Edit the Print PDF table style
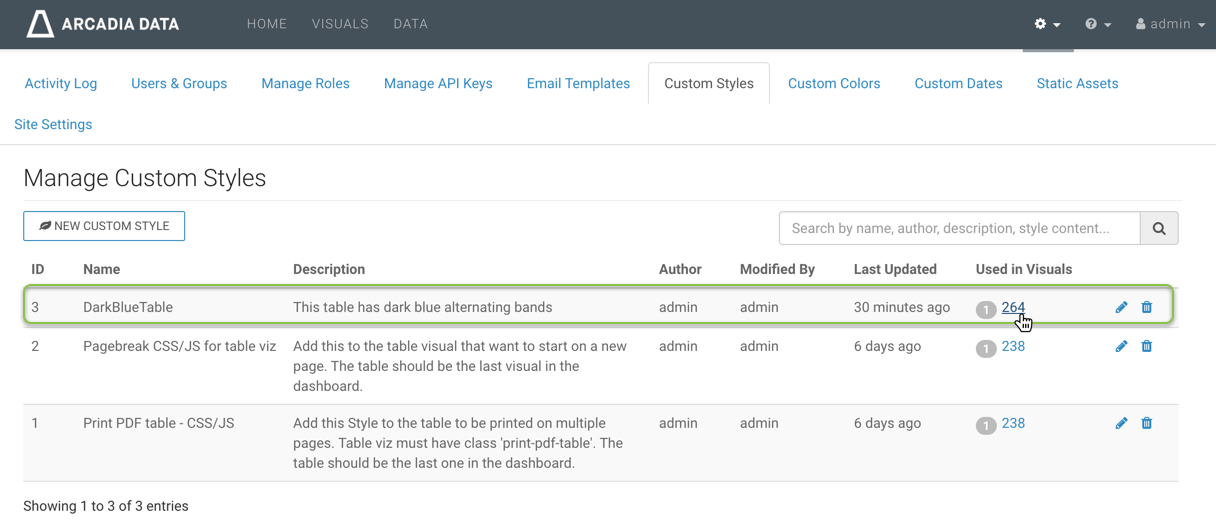Screen dimensions: 1216x521 tap(1121, 423)
